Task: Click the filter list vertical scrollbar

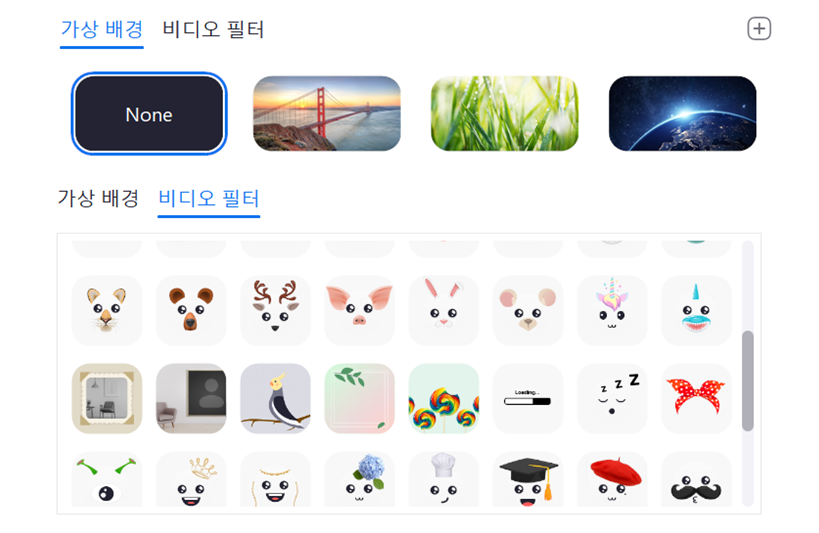Action: [748, 380]
